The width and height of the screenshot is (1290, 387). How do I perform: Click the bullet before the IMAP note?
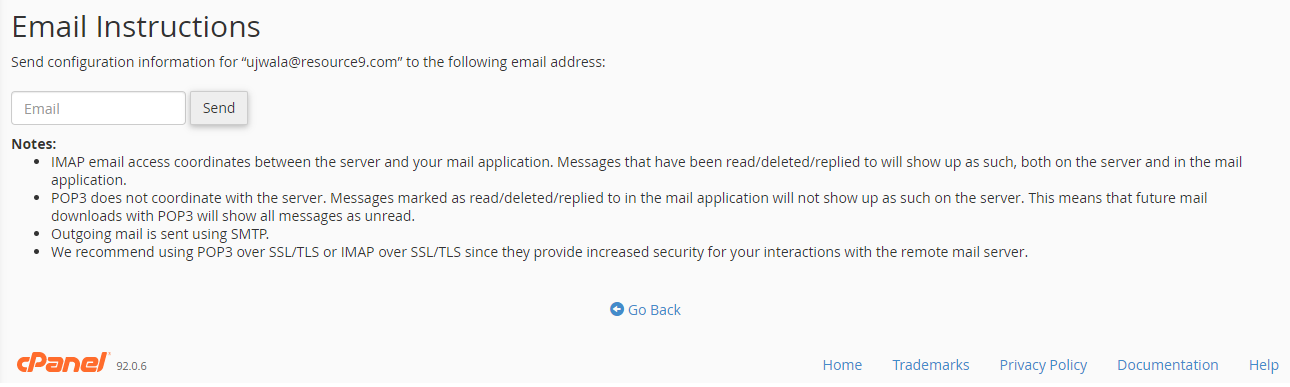[39, 162]
